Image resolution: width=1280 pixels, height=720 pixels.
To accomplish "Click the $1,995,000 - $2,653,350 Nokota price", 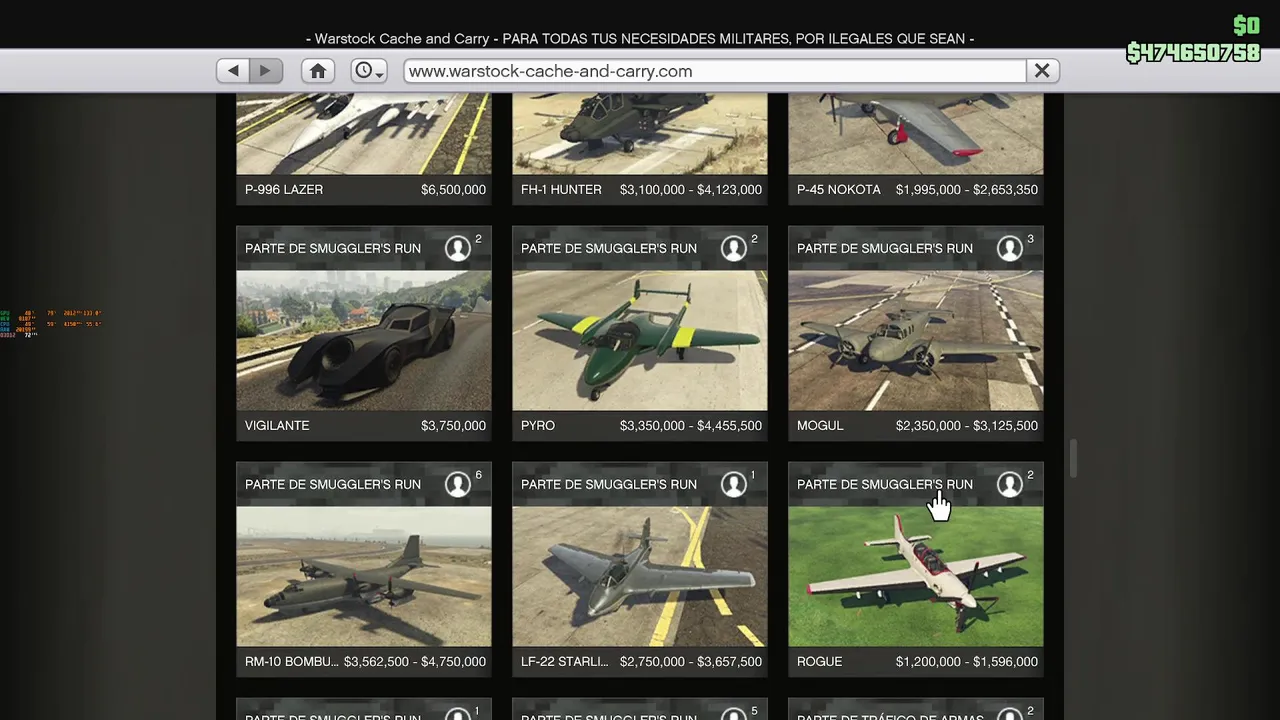I will [x=967, y=189].
